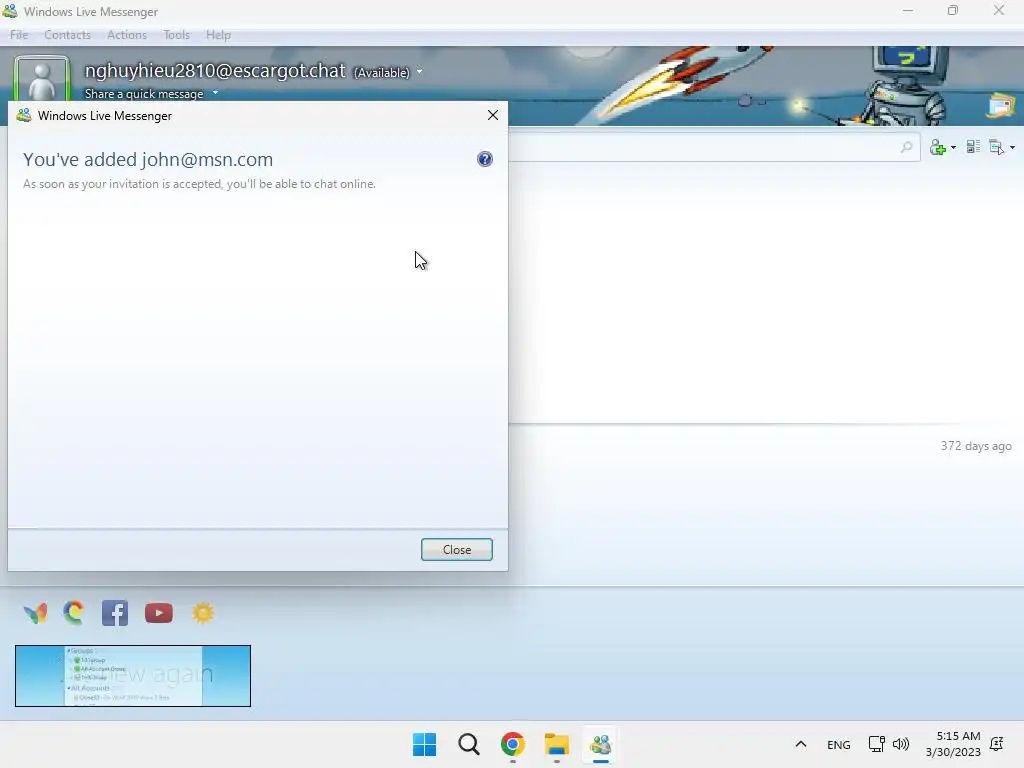Open the multicolored C icon
The width and height of the screenshot is (1024, 768).
(x=74, y=613)
